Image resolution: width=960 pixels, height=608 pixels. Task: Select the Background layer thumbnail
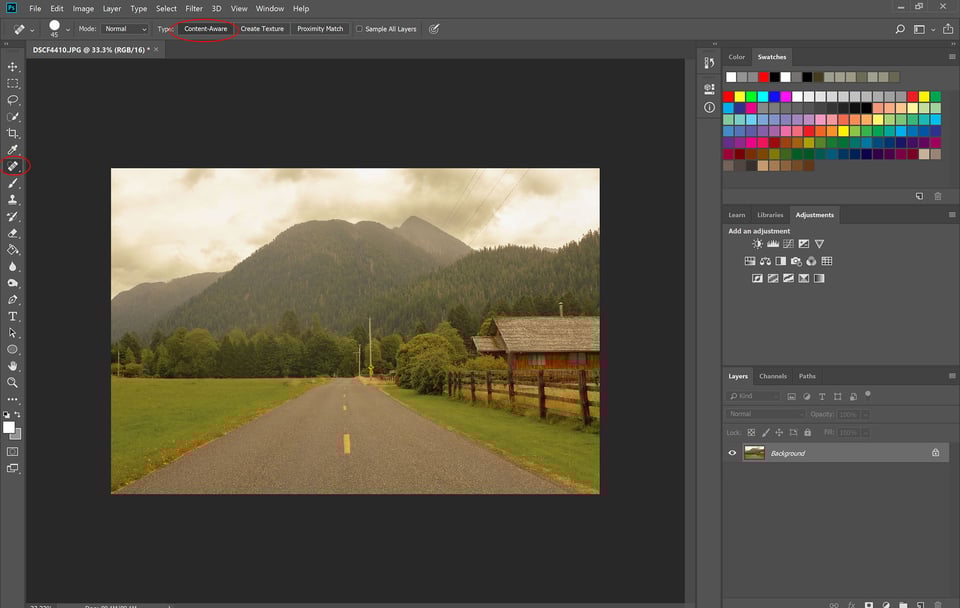754,453
